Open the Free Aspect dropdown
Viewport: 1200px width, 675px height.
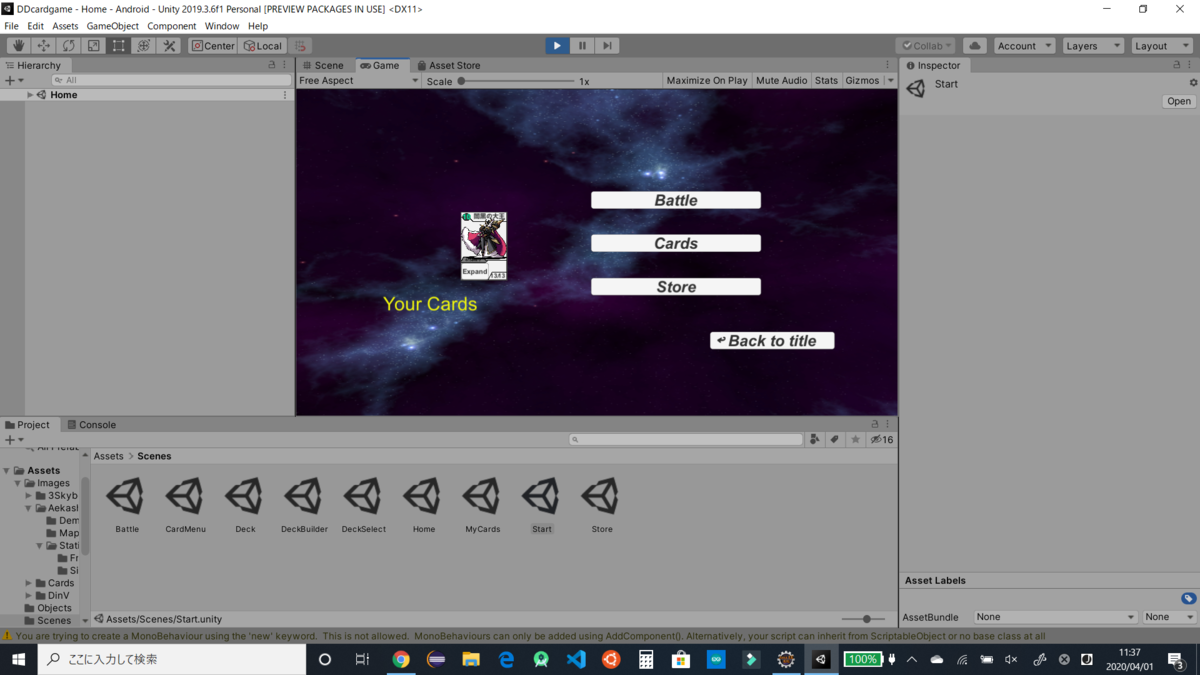click(x=359, y=80)
